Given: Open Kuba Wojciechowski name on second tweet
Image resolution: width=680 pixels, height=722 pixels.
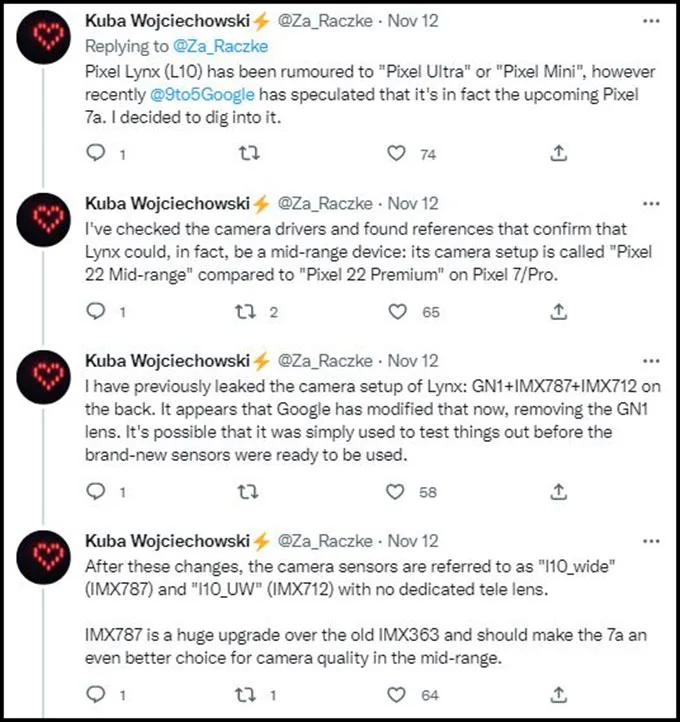Looking at the screenshot, I should [168, 203].
